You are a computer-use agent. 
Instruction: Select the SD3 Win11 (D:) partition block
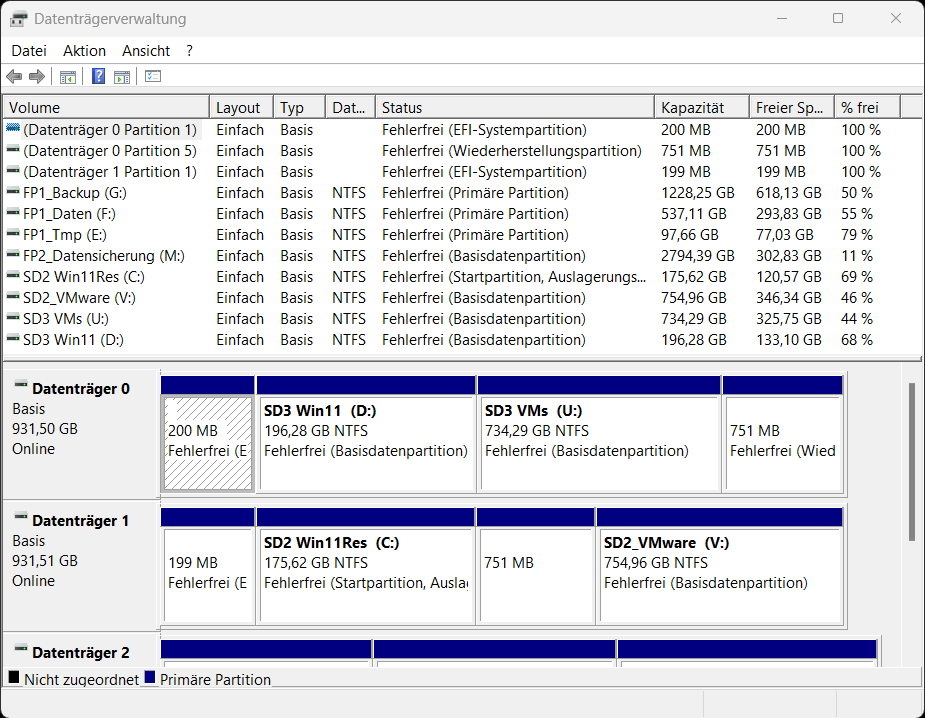point(366,440)
